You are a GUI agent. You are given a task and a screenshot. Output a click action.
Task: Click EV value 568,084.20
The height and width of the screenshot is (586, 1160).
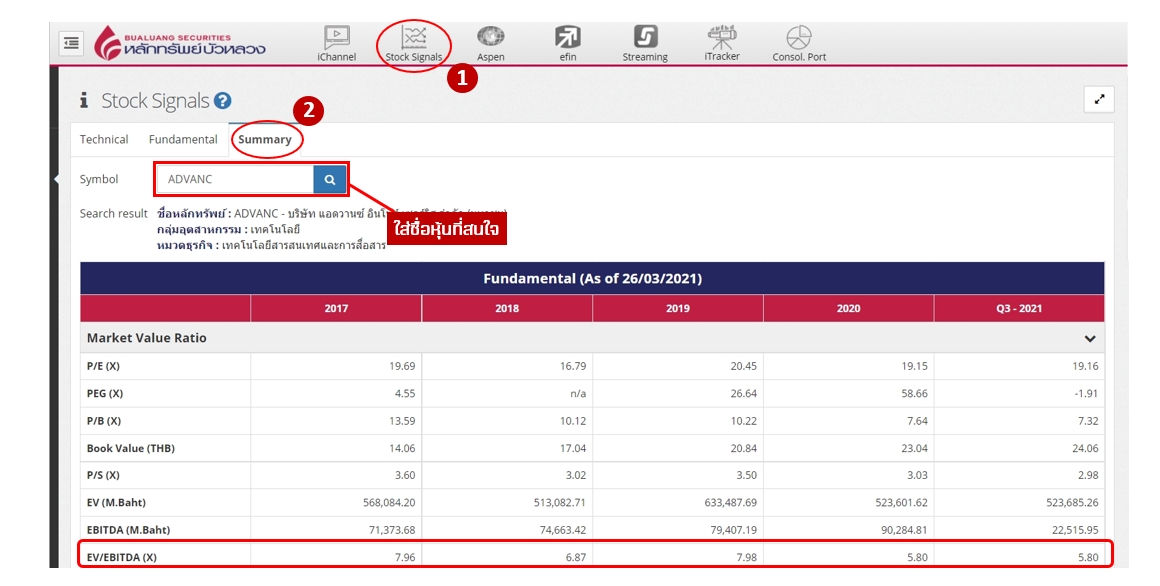(x=389, y=502)
